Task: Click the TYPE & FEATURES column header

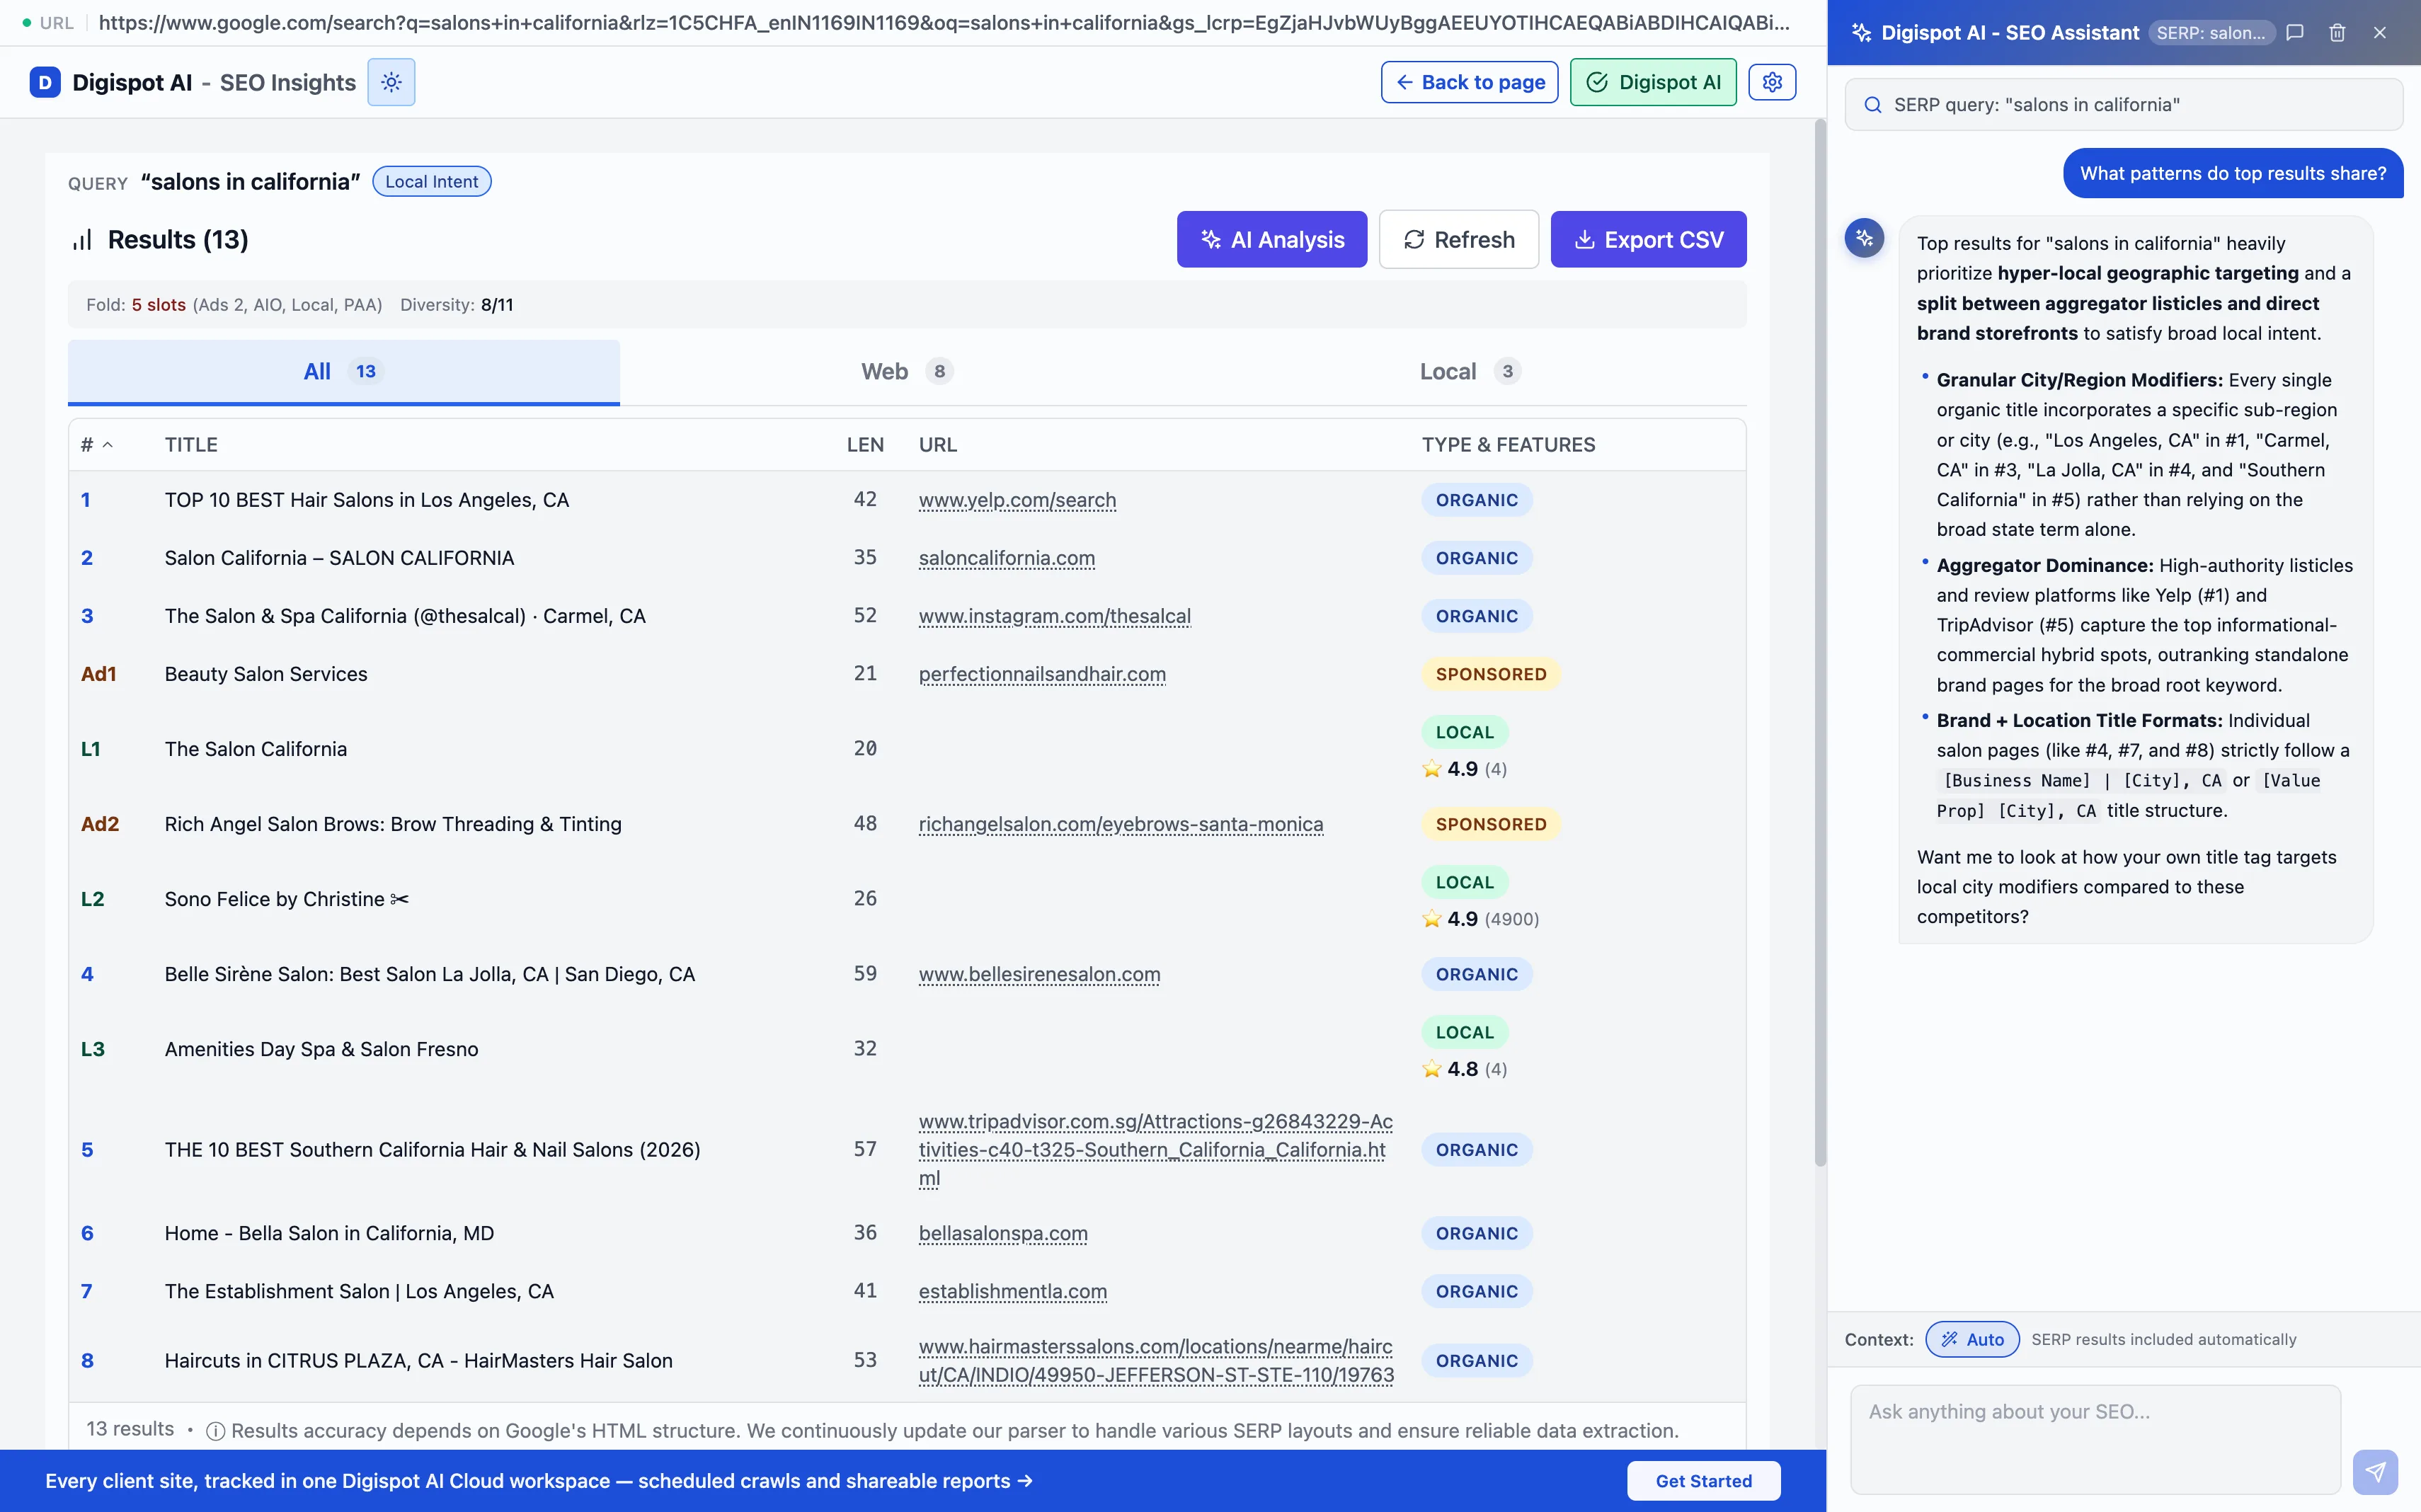Action: point(1508,445)
